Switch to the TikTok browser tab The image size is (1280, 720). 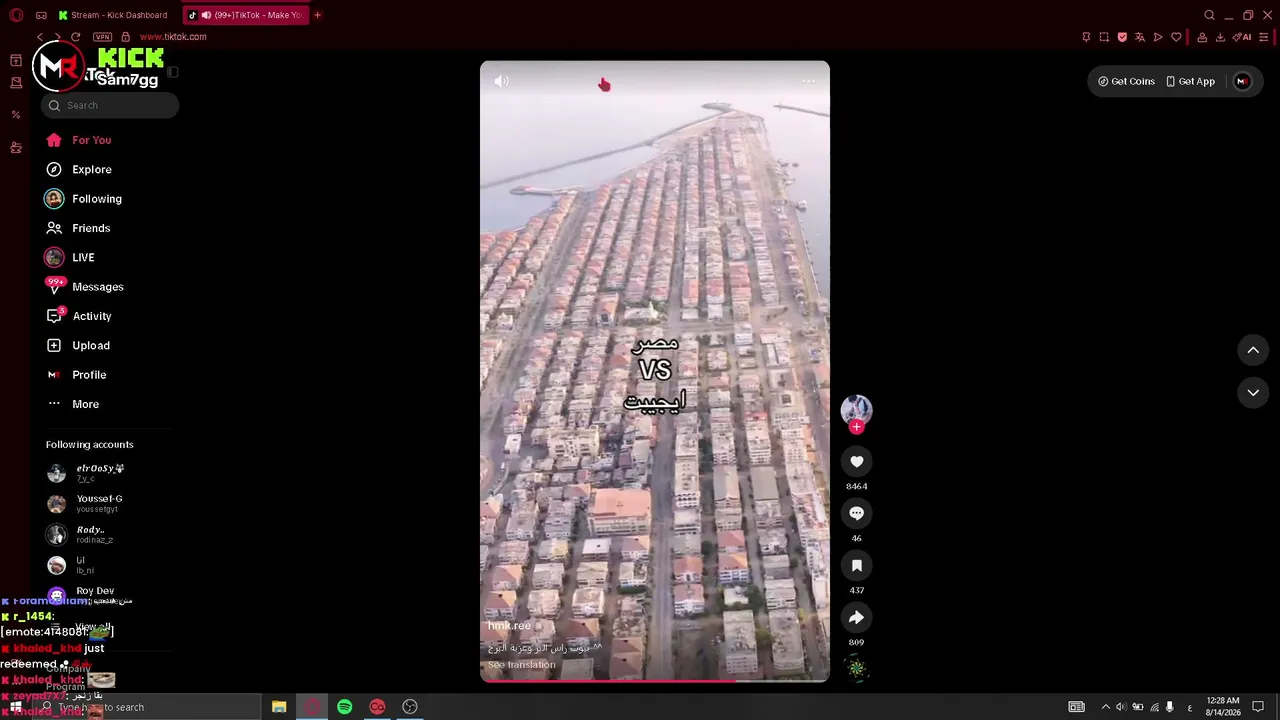click(x=245, y=15)
